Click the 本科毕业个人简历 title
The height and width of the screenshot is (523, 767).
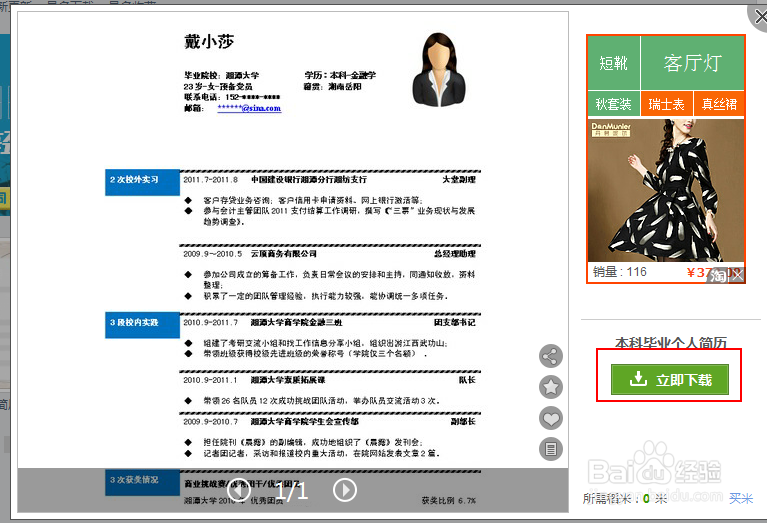pos(671,343)
